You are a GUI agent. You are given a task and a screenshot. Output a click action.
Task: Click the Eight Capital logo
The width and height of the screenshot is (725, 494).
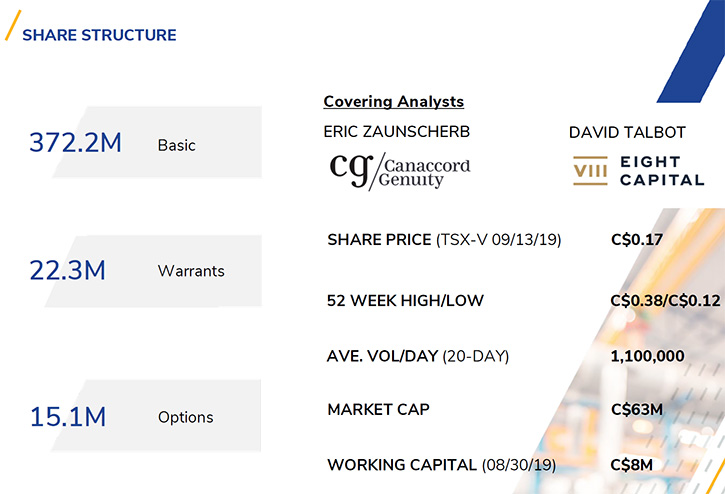coord(639,171)
